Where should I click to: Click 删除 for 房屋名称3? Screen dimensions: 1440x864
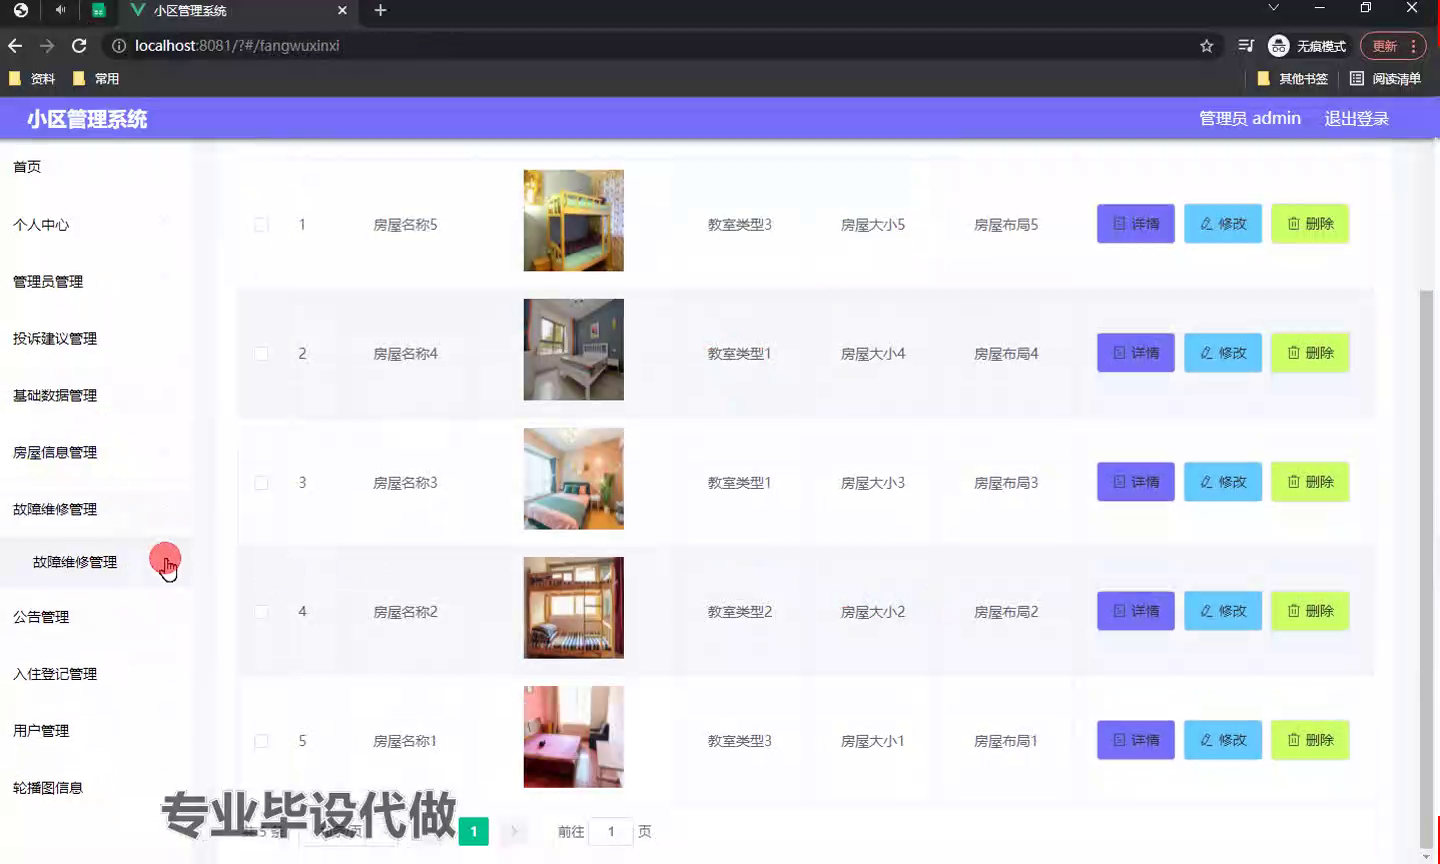point(1310,482)
